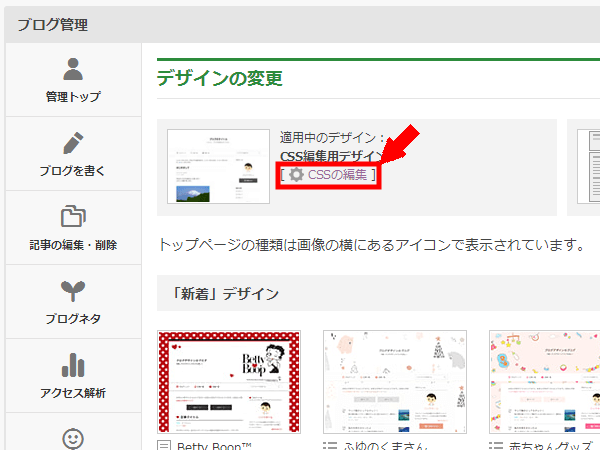Click the applied design preview thumbnail
600x450 pixels.
coord(218,166)
